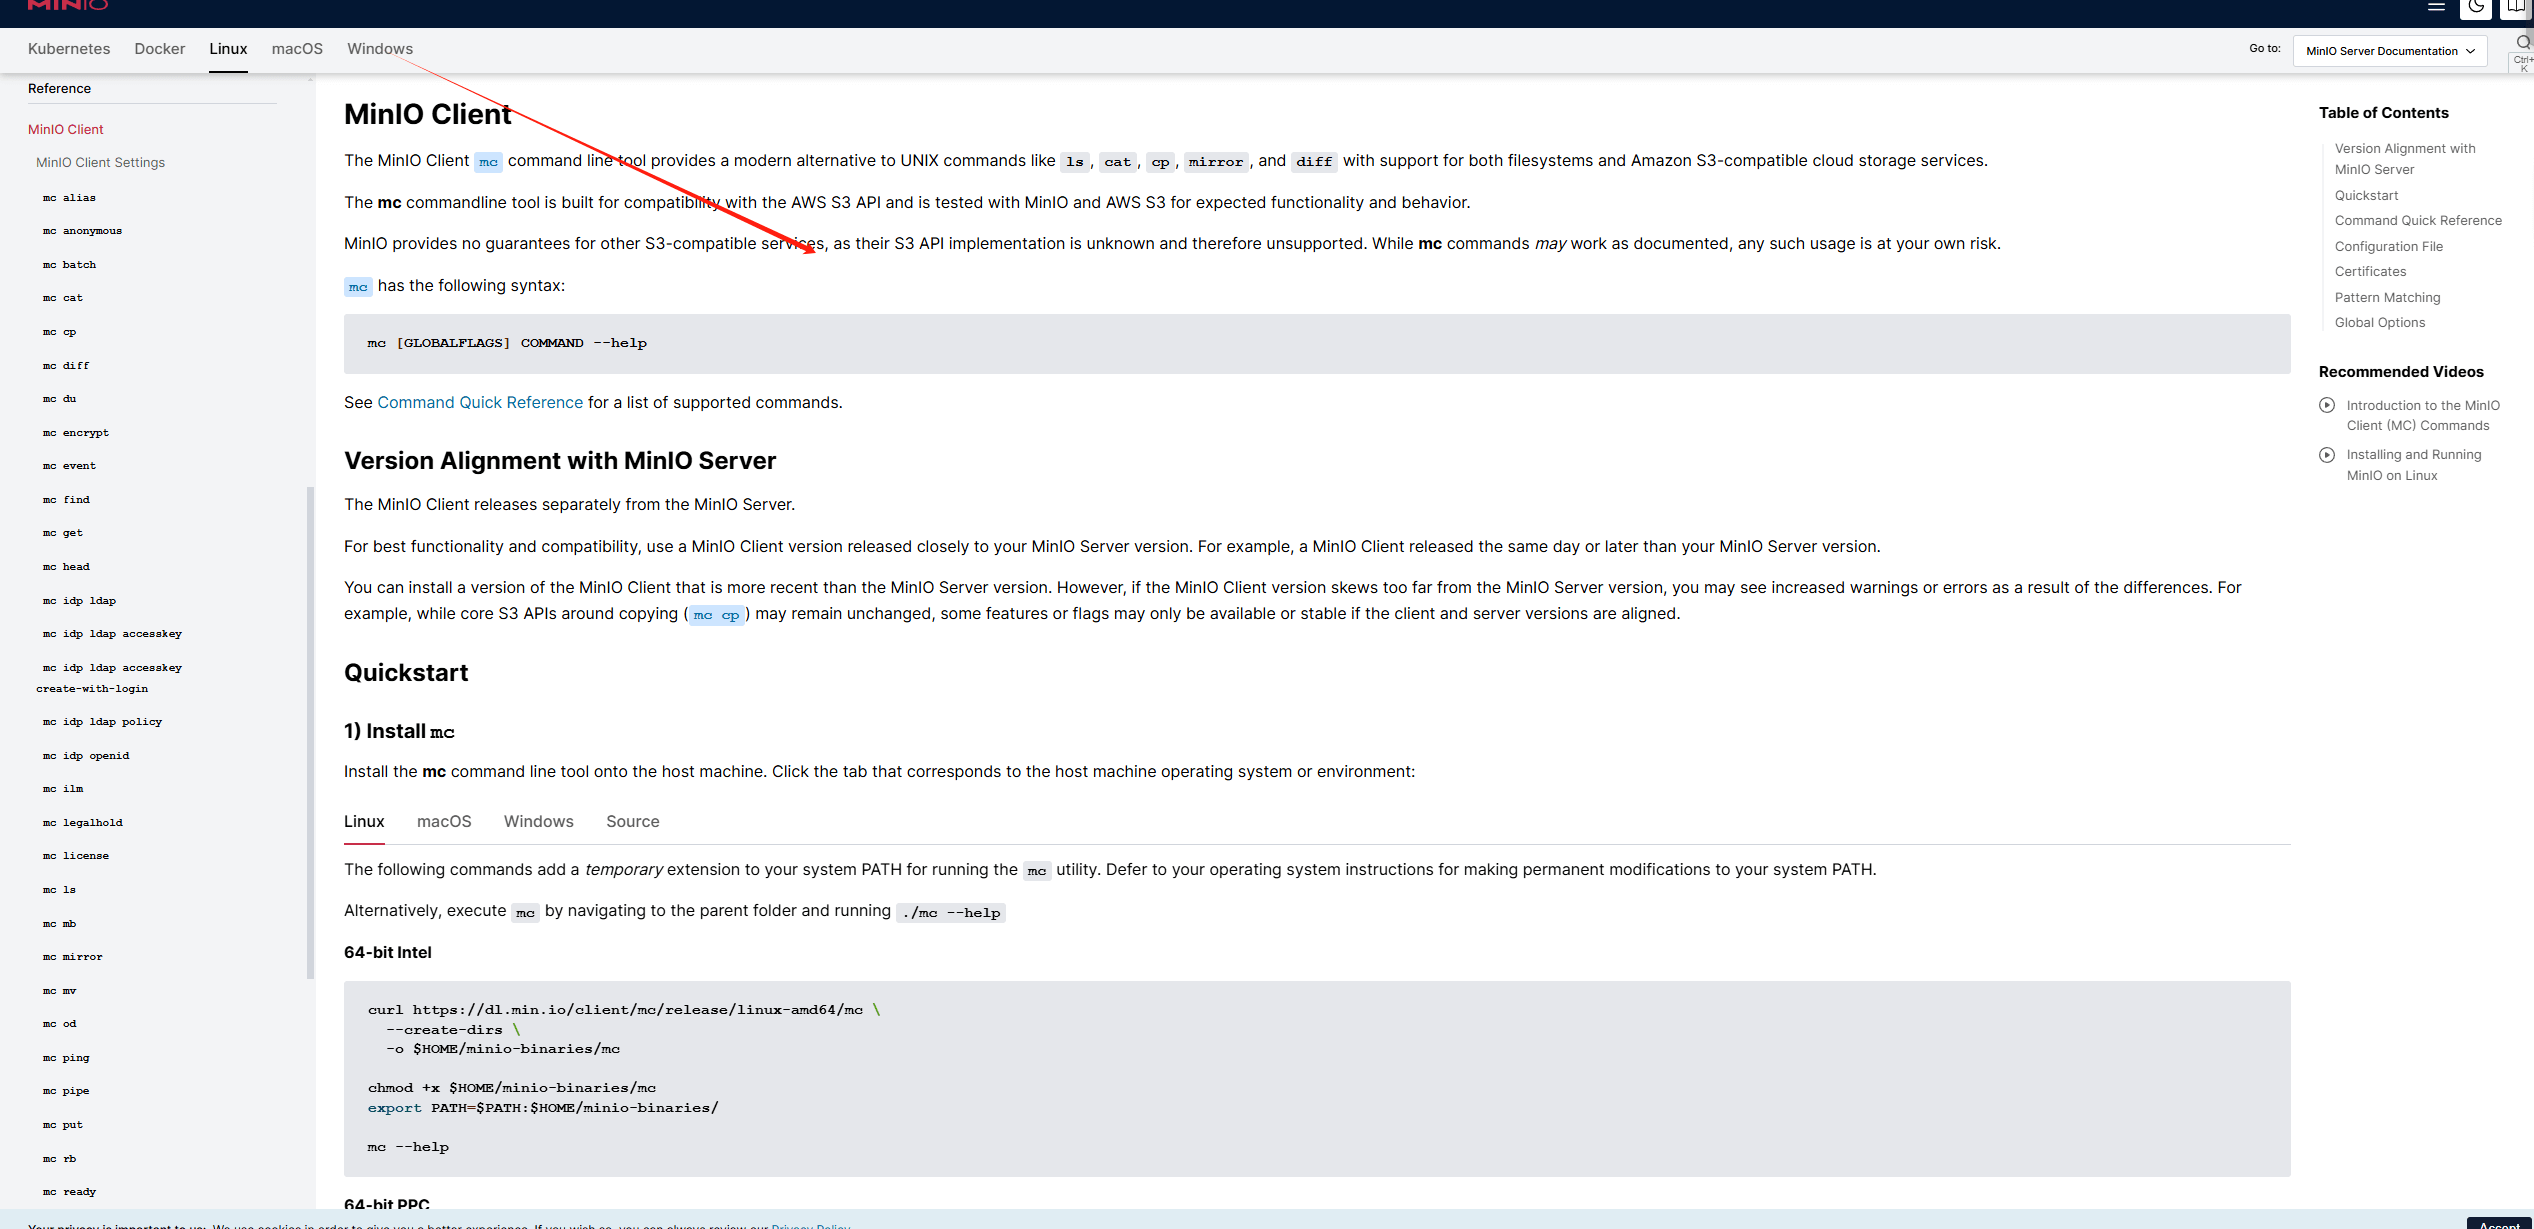Open mc mv reference page

(x=59, y=991)
